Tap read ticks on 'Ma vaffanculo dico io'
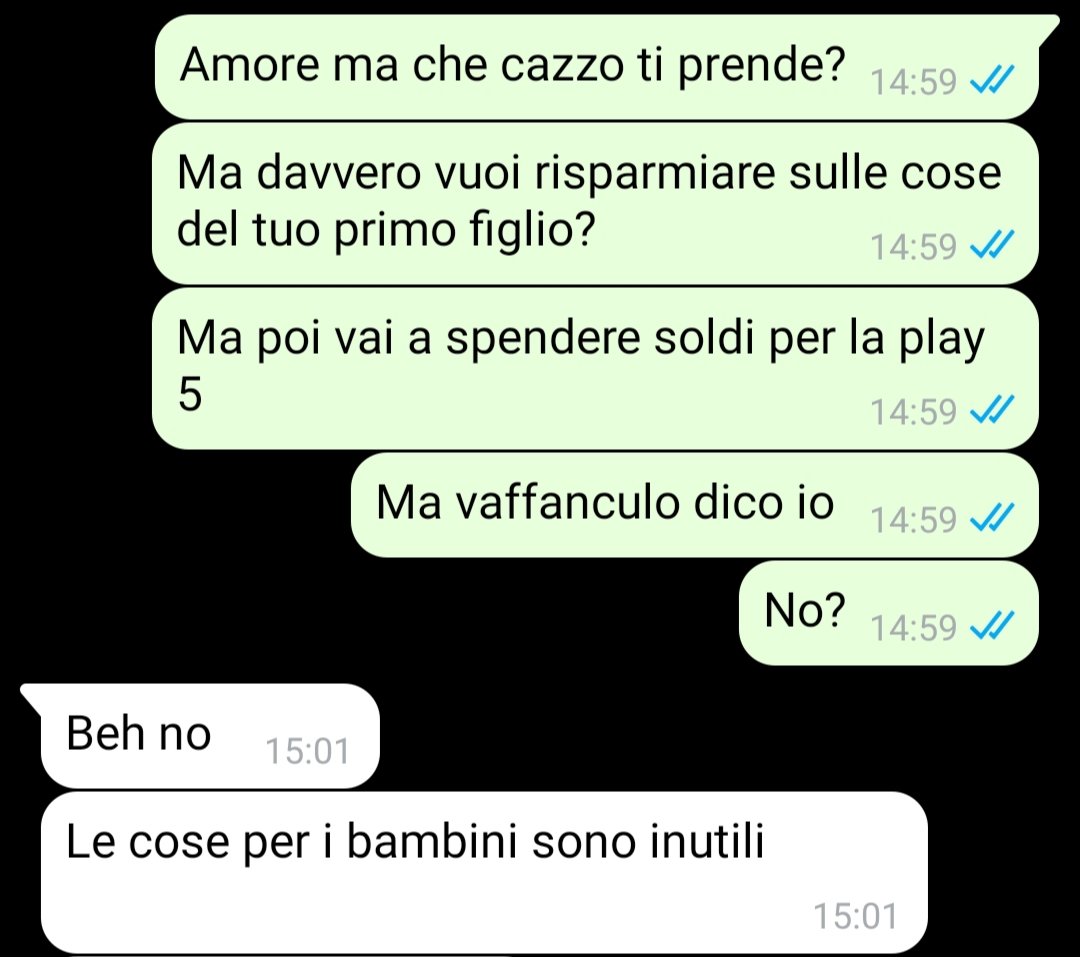The width and height of the screenshot is (1080, 957). pos(991,518)
